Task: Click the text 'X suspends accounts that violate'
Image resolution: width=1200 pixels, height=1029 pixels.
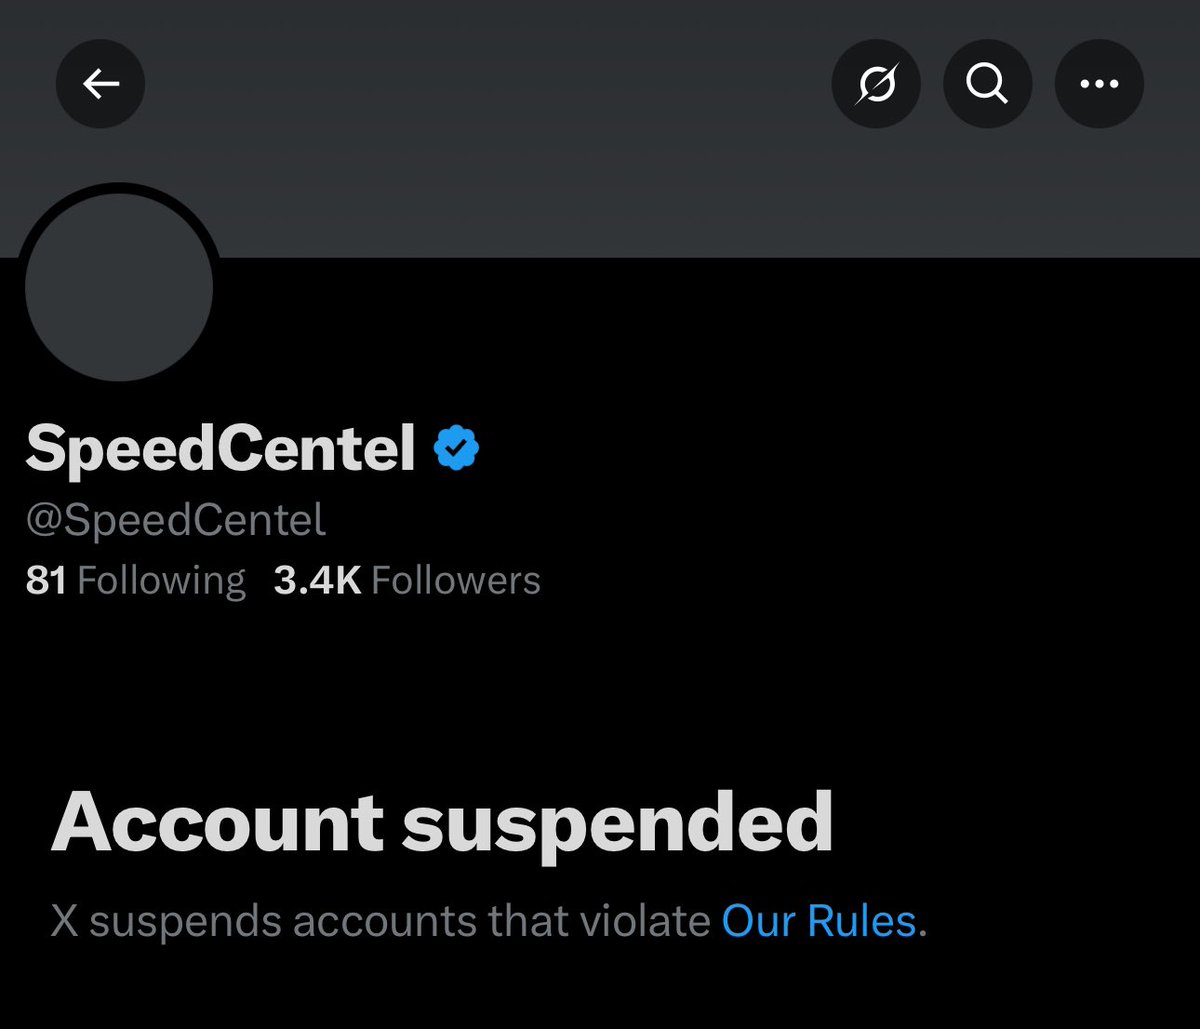Action: pyautogui.click(x=381, y=921)
